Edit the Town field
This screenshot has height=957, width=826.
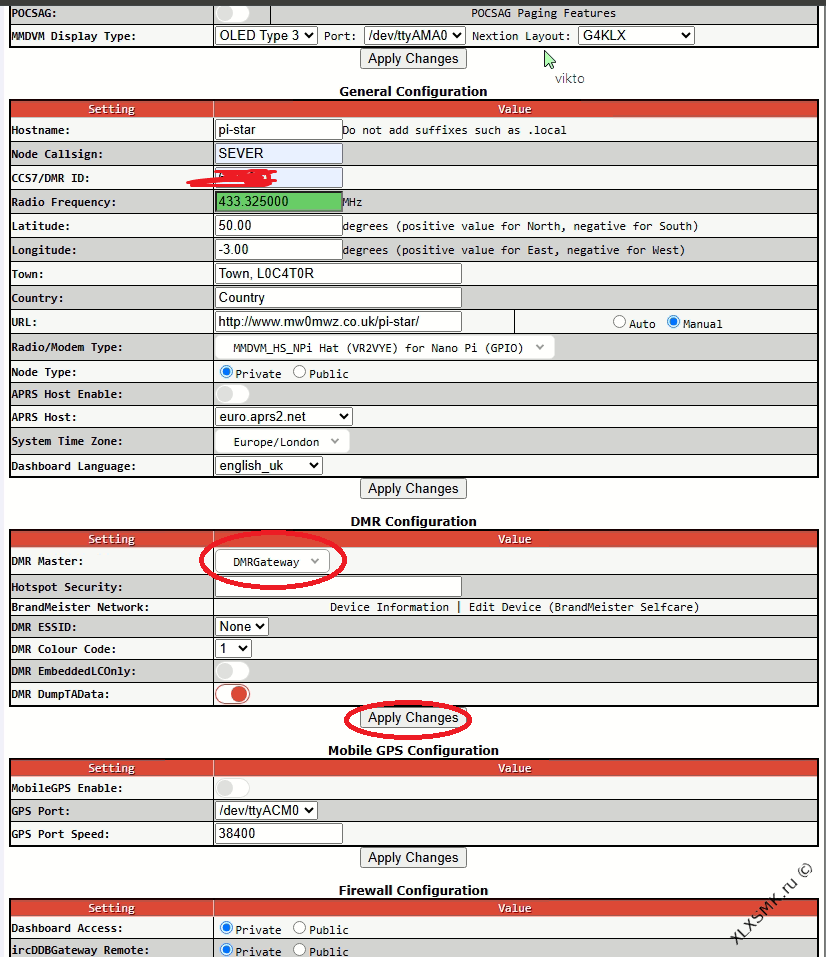(x=338, y=273)
